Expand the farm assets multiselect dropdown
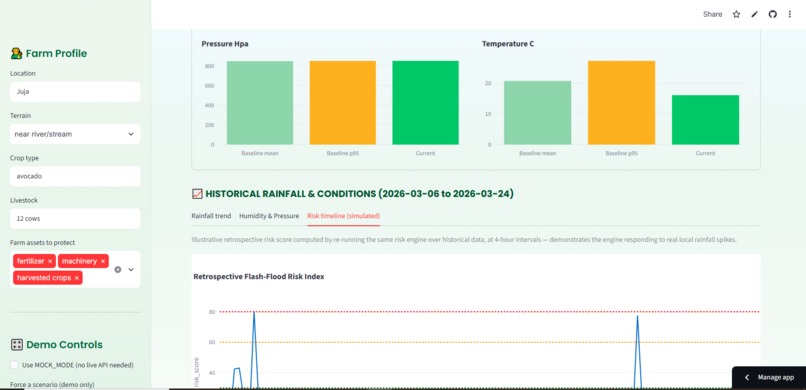 coord(131,269)
